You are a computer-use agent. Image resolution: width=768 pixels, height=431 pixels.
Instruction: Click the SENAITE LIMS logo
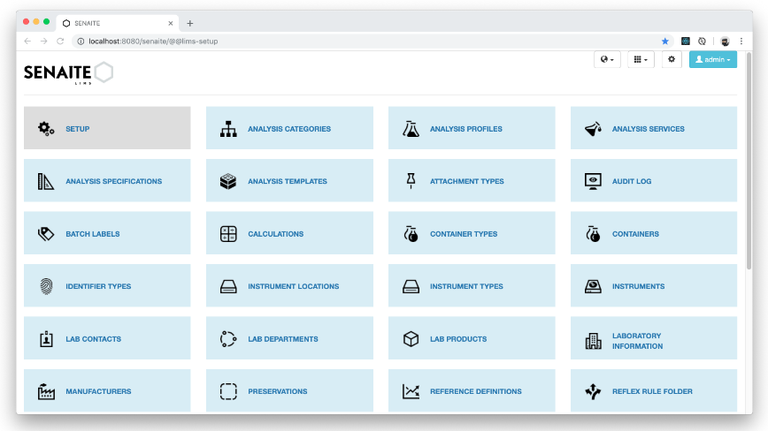[x=68, y=73]
